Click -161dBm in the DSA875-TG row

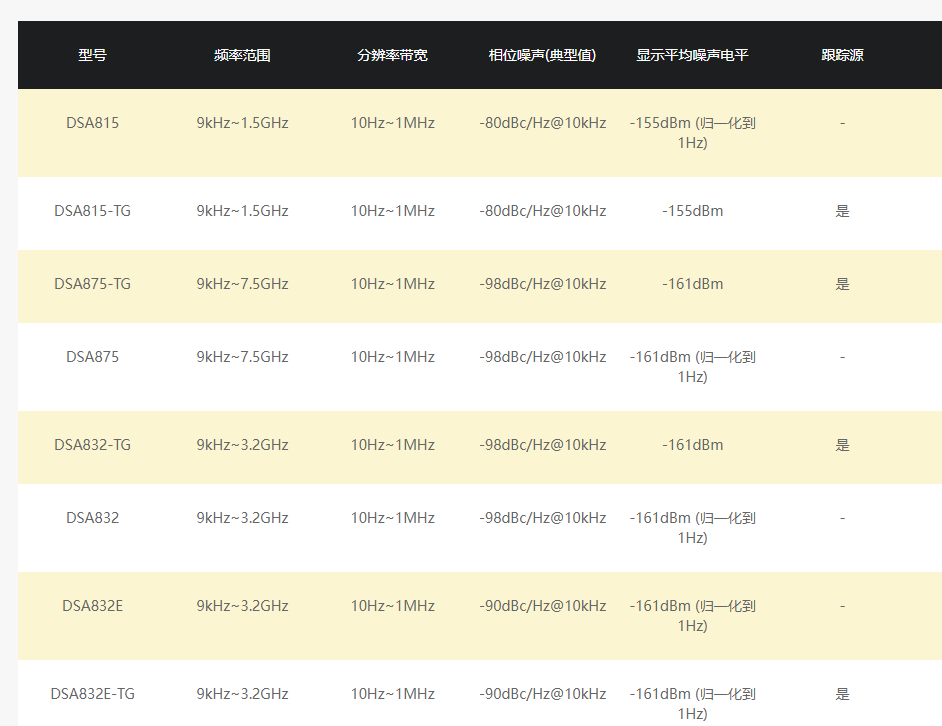(x=693, y=284)
